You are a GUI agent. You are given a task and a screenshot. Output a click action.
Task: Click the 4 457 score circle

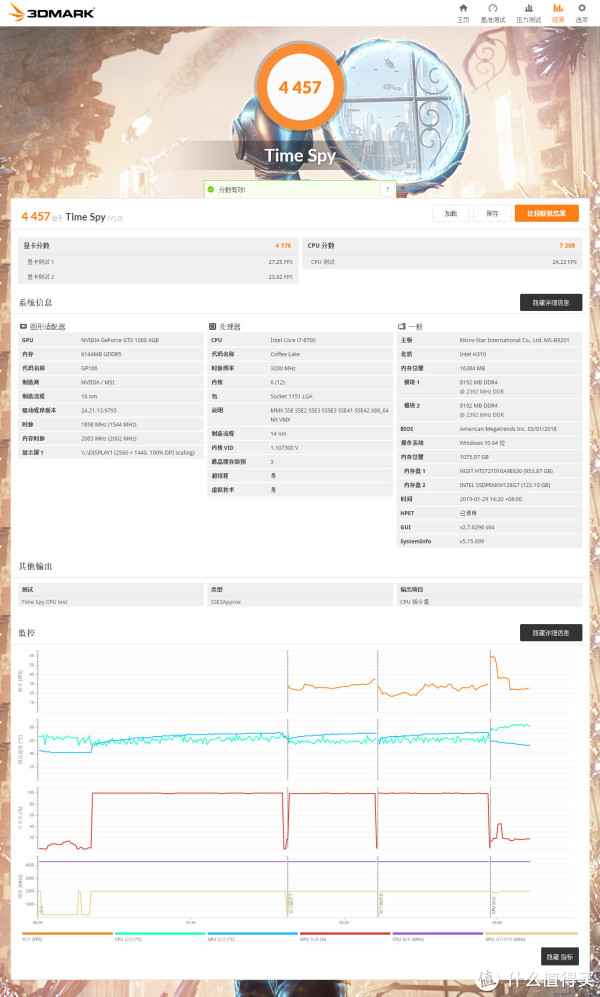click(299, 86)
